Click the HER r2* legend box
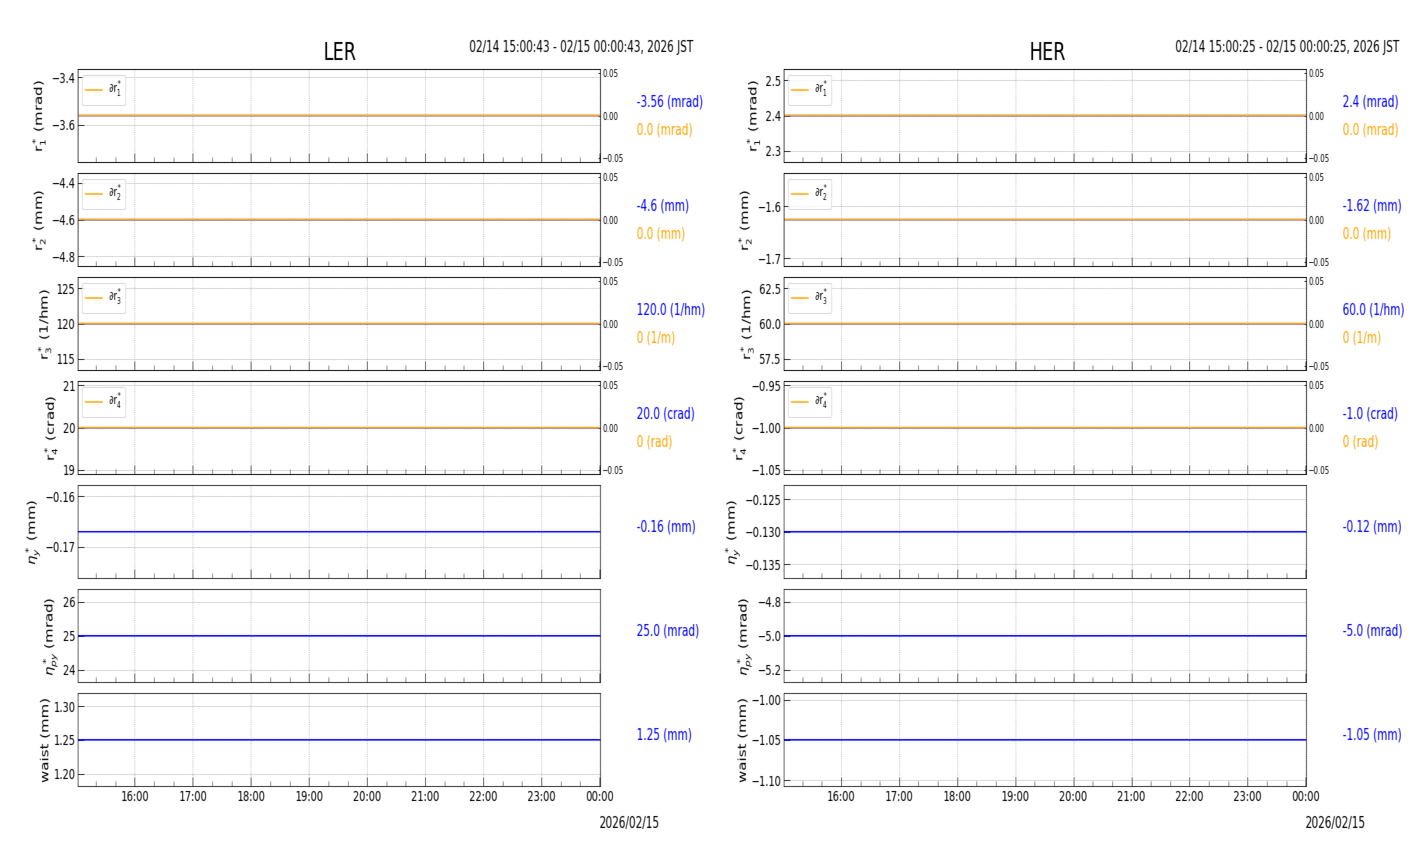The height and width of the screenshot is (864, 1412). [x=809, y=194]
